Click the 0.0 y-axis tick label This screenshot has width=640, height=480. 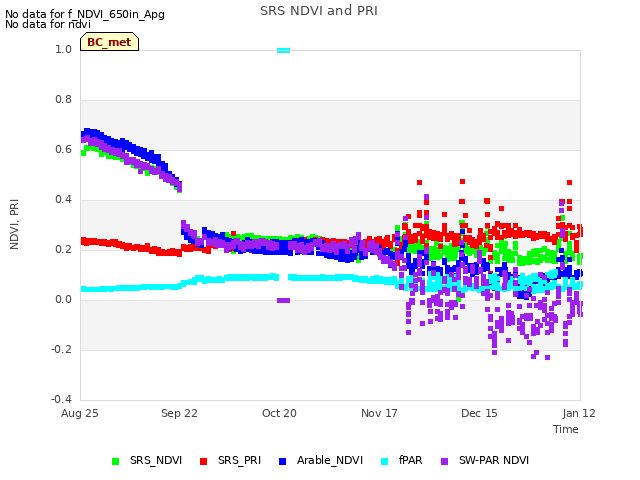[x=63, y=300]
